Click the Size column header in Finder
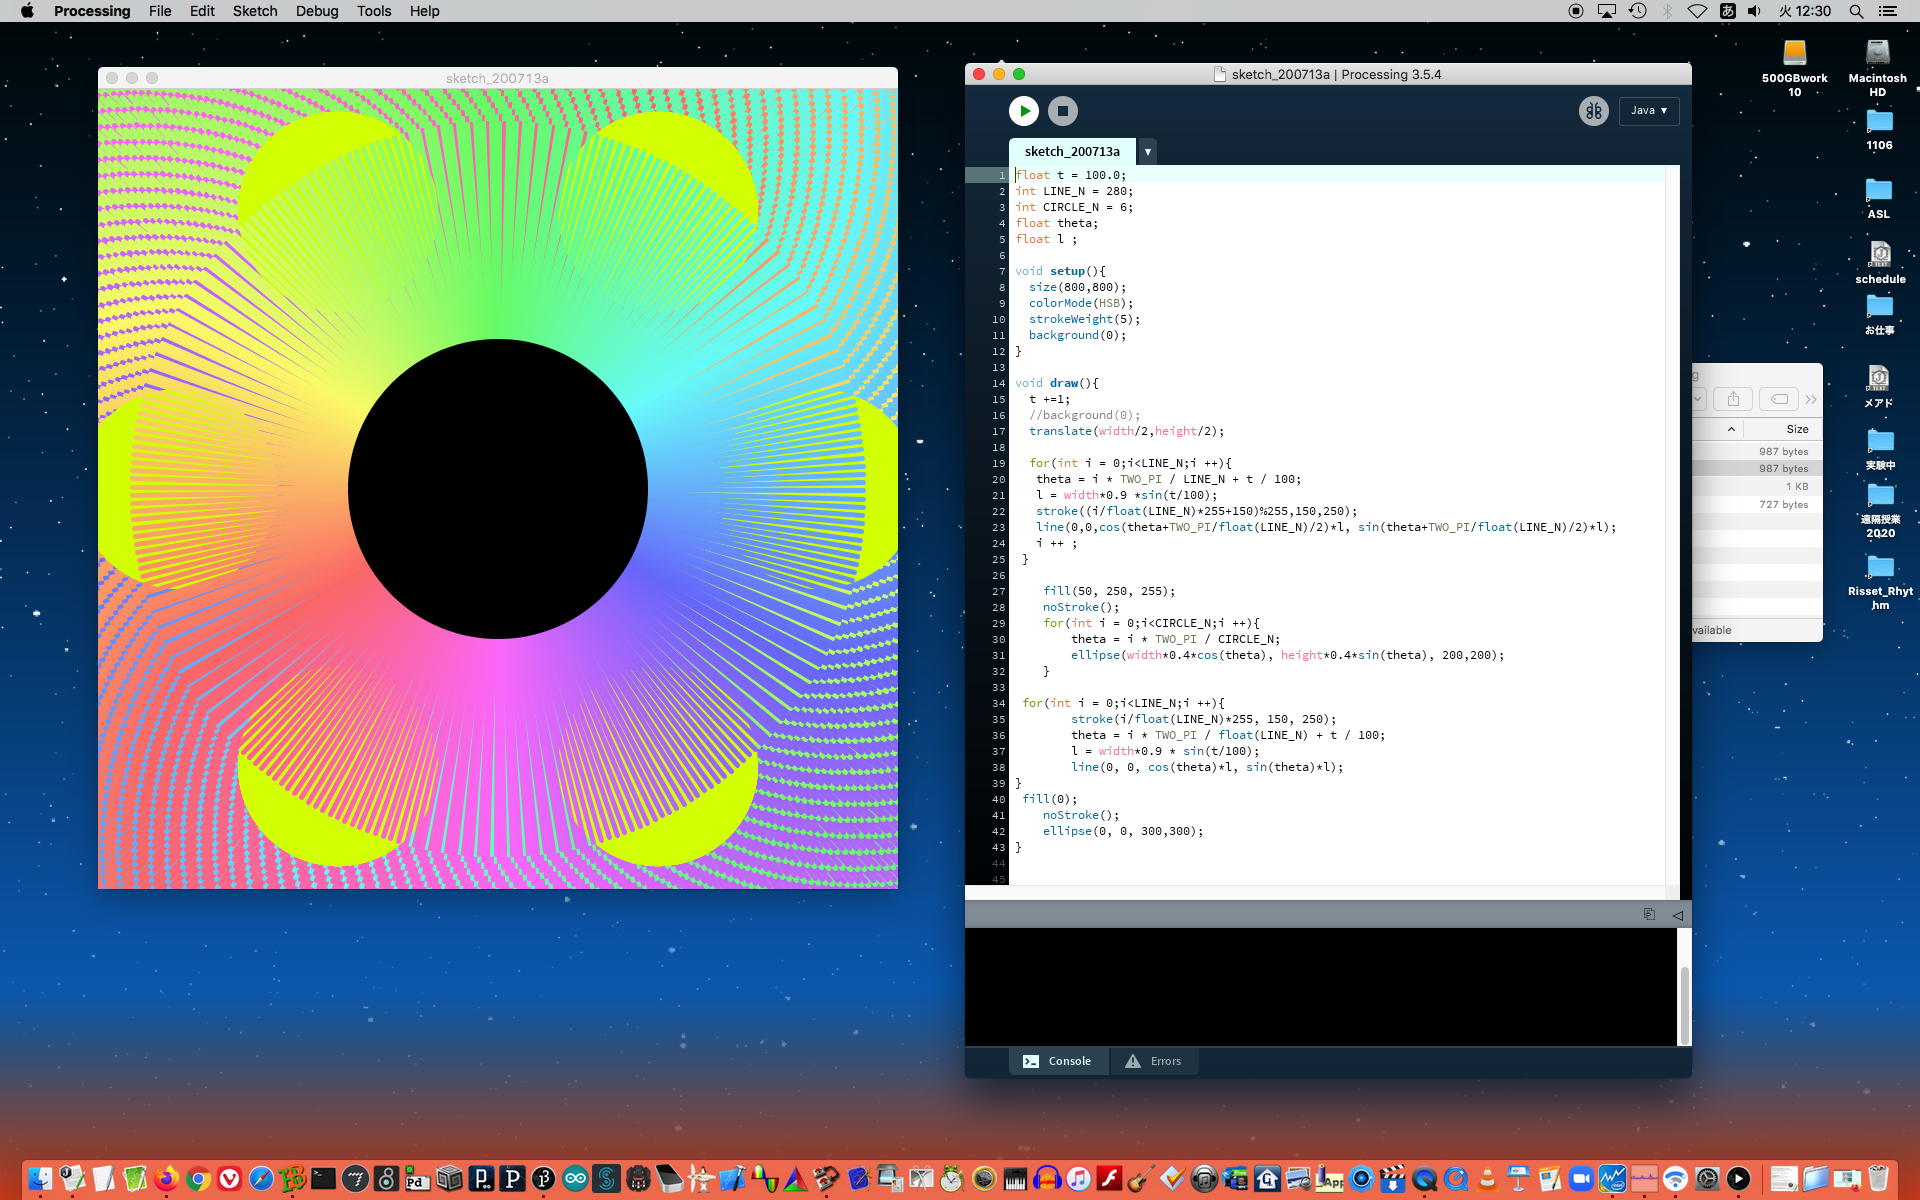Image resolution: width=1920 pixels, height=1200 pixels. pos(1796,429)
